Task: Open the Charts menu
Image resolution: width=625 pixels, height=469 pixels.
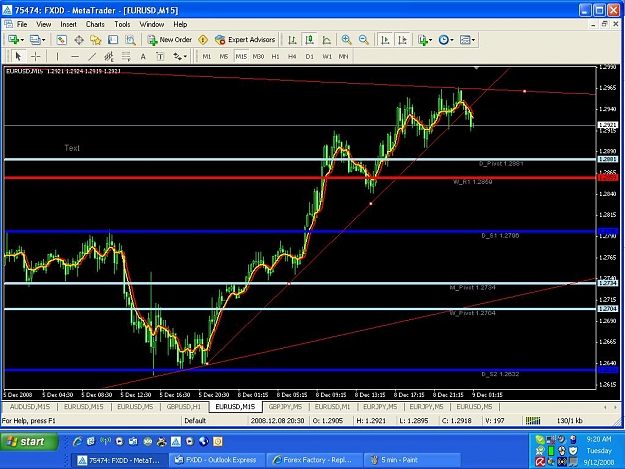Action: click(x=95, y=24)
